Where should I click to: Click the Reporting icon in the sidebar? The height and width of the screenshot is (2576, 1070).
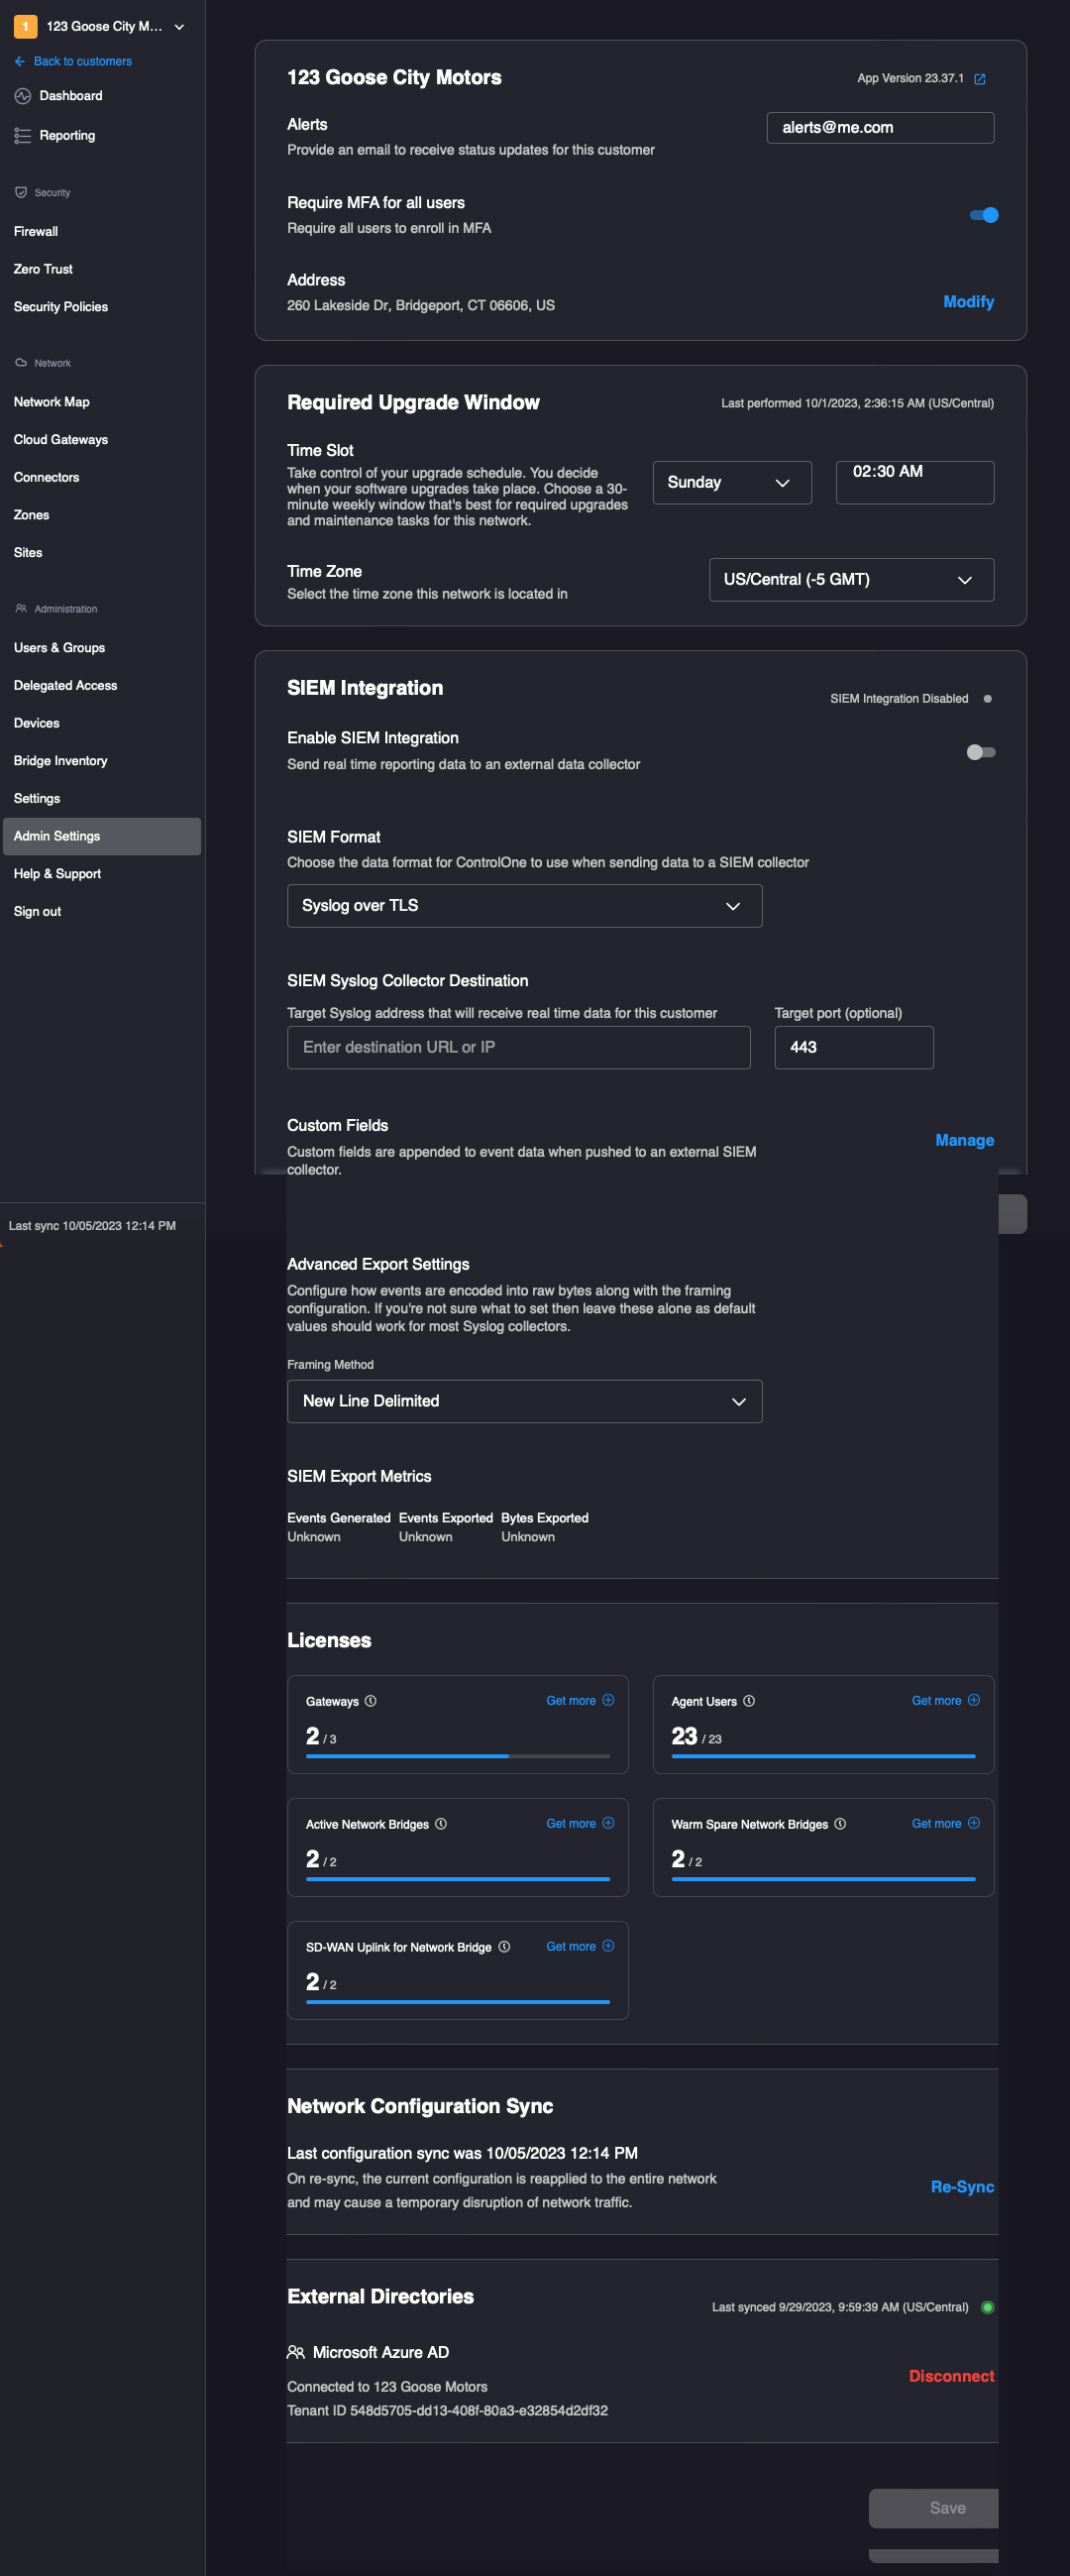22,136
